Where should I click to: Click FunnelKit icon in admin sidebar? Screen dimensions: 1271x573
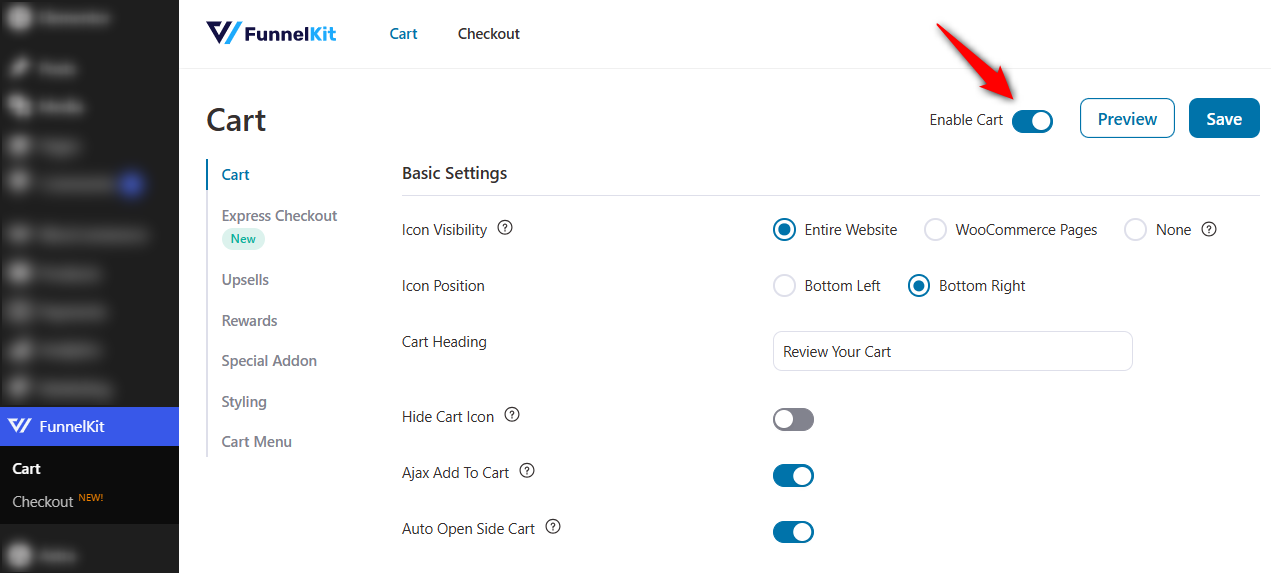[x=20, y=426]
